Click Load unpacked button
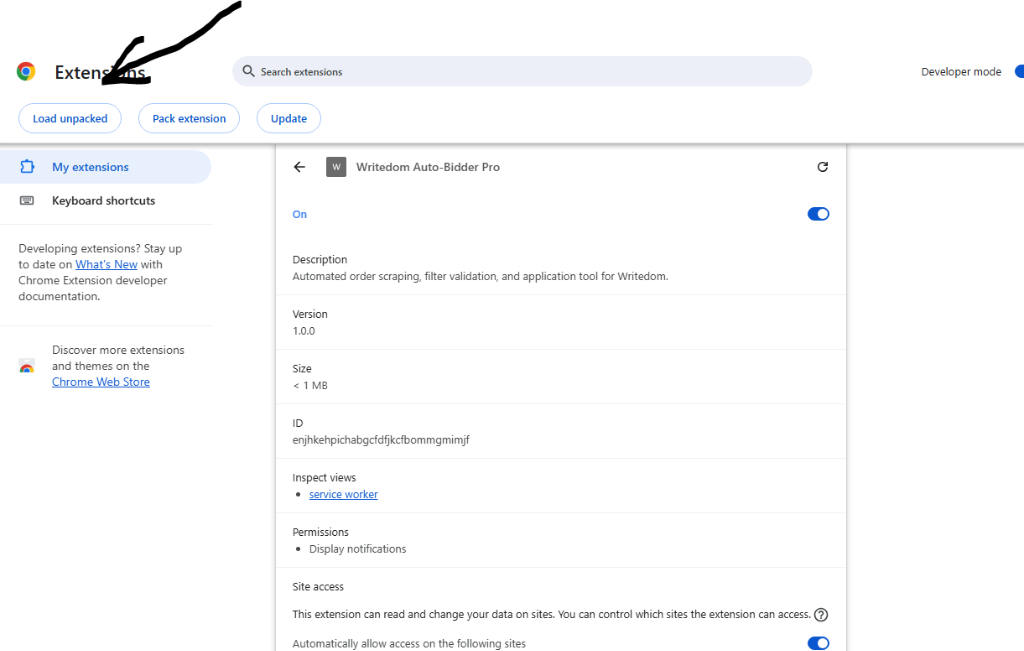Image resolution: width=1024 pixels, height=651 pixels. [x=70, y=118]
